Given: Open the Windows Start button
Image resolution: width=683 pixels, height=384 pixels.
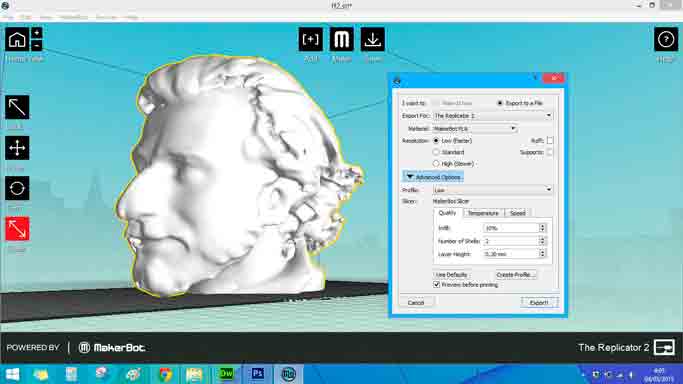Looking at the screenshot, I should [12, 374].
